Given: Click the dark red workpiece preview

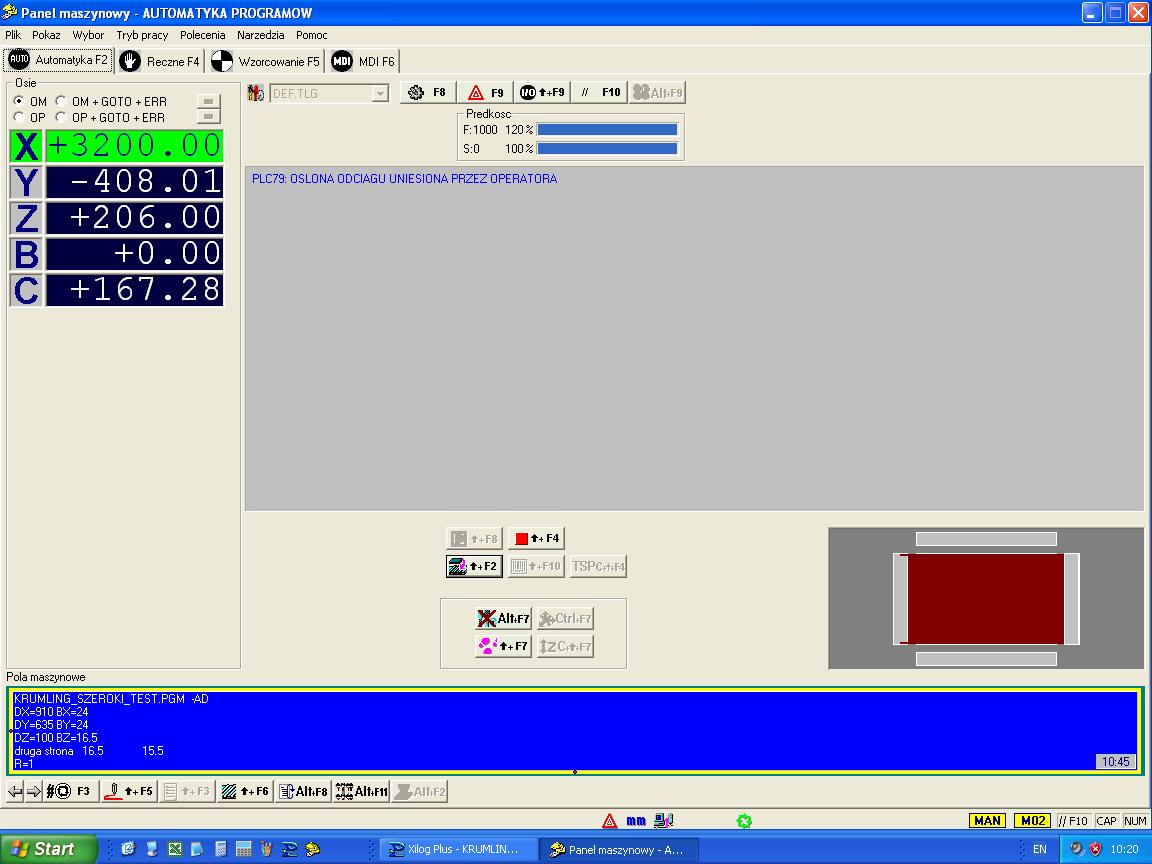Looking at the screenshot, I should coord(985,598).
